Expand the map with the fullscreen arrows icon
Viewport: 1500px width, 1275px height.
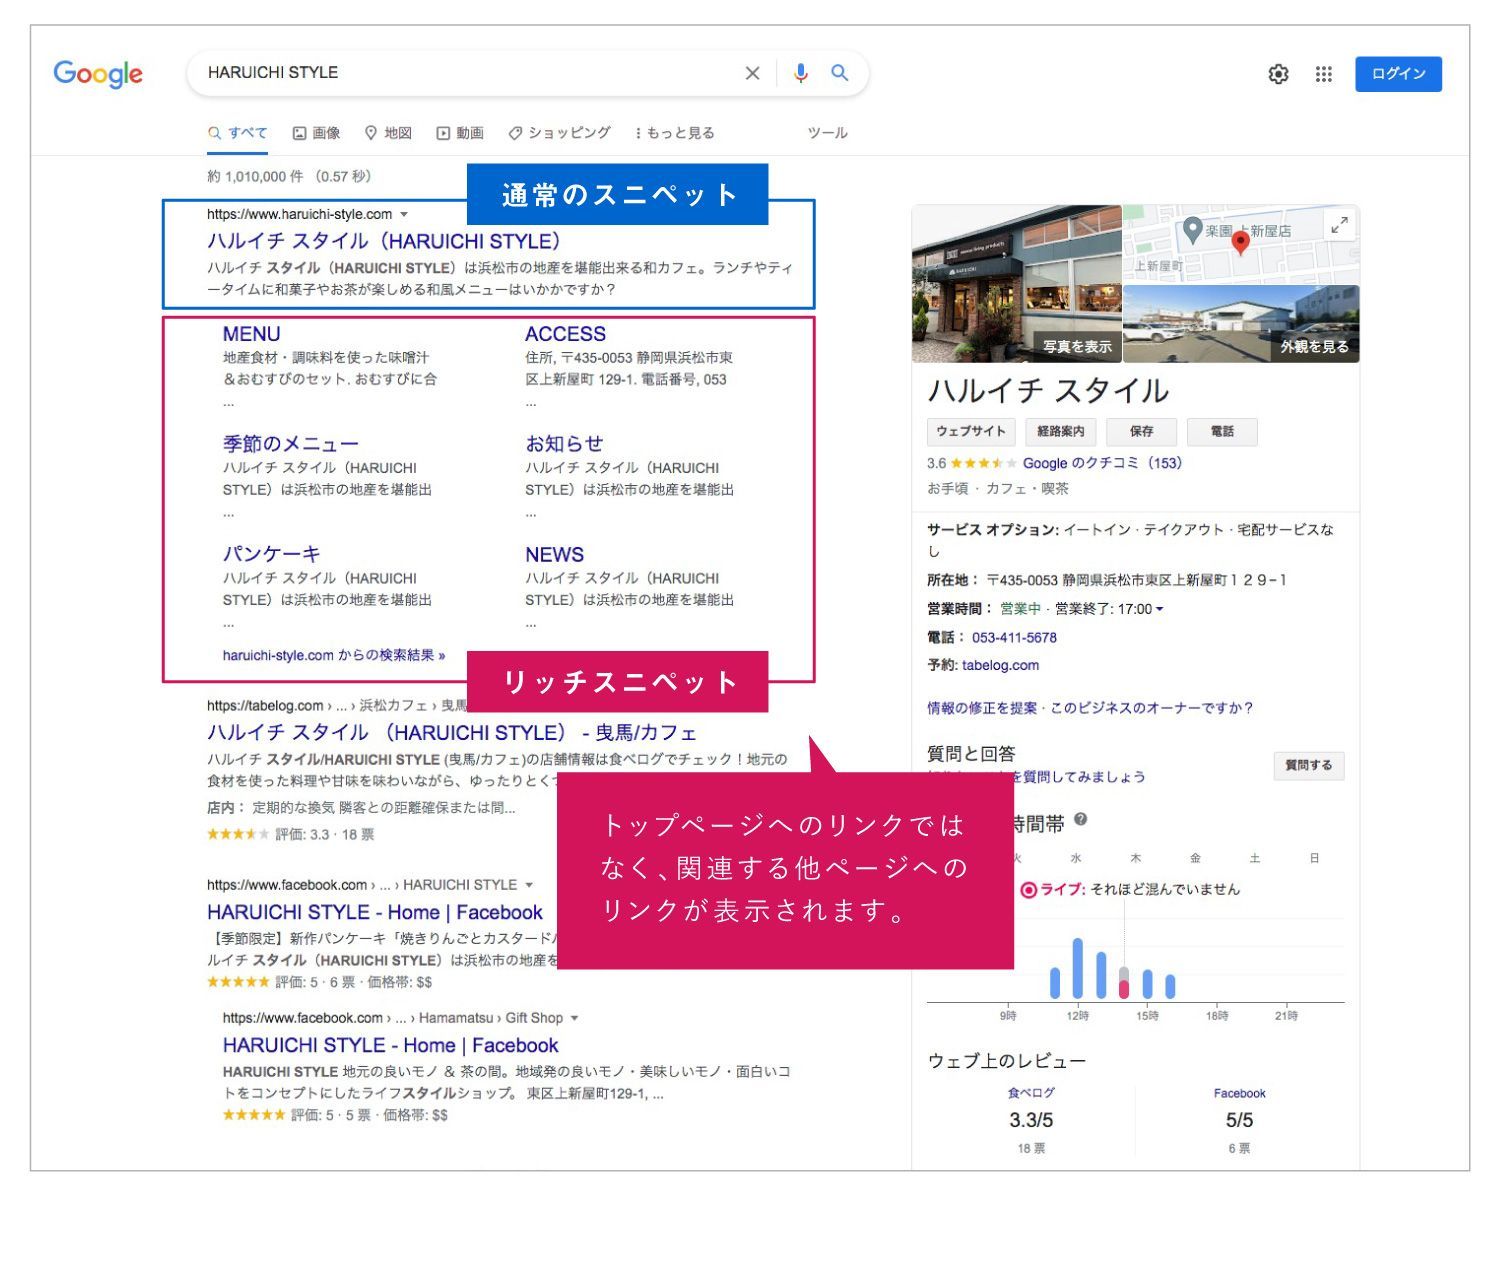pos(1340,226)
